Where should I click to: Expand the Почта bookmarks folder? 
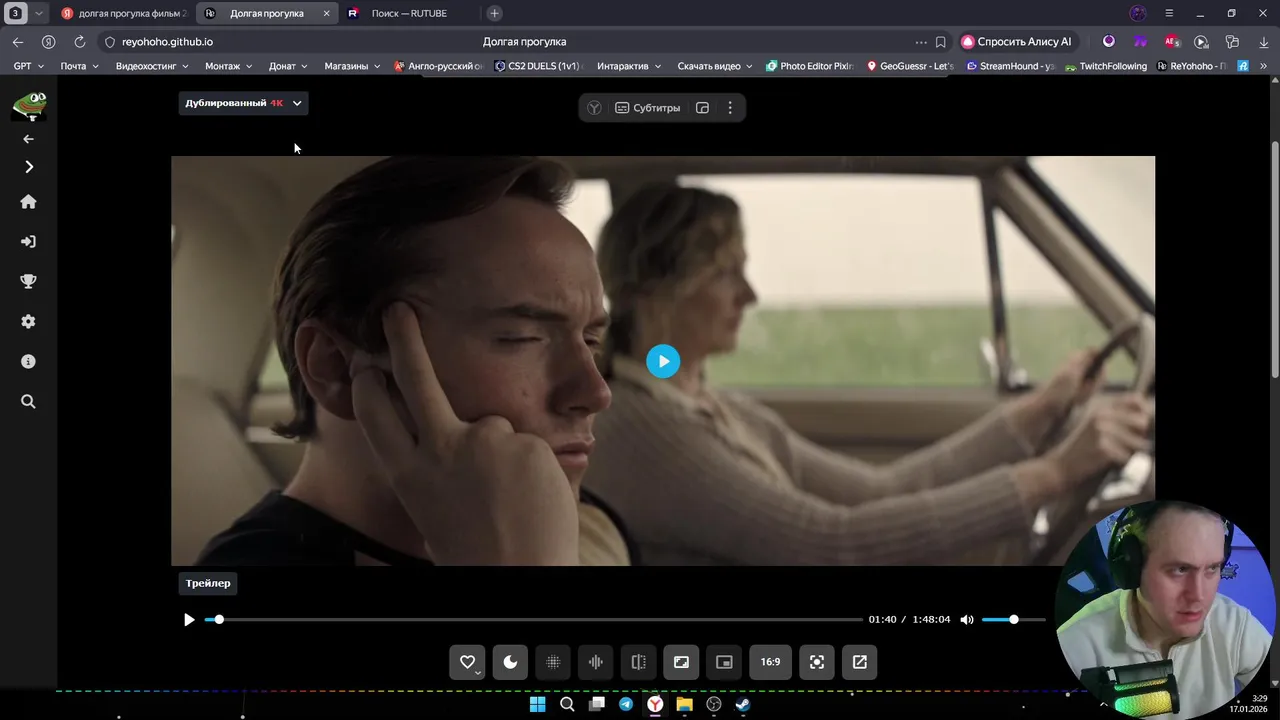(x=79, y=66)
